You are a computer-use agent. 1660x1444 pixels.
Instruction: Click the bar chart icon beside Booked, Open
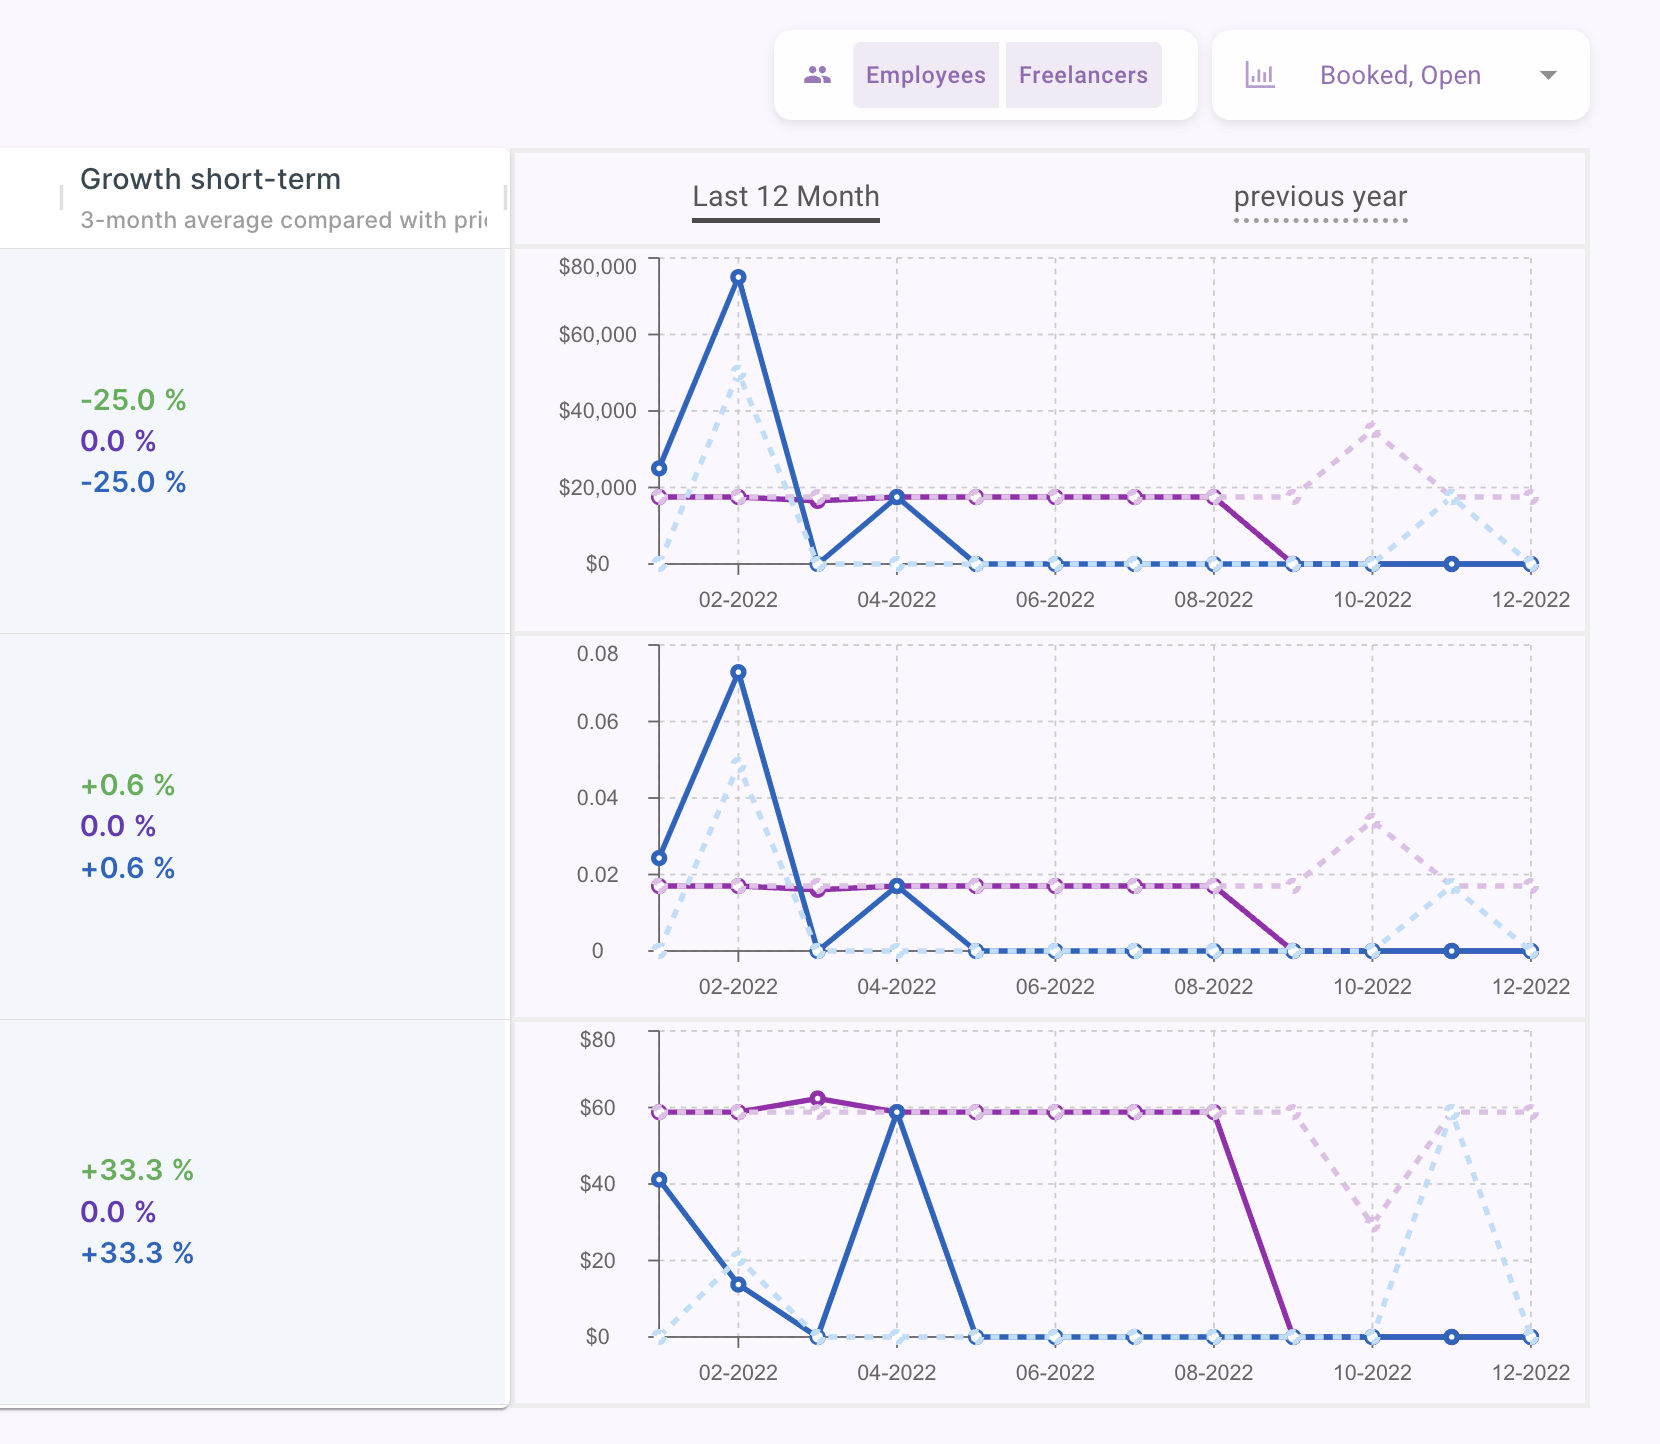(1259, 75)
